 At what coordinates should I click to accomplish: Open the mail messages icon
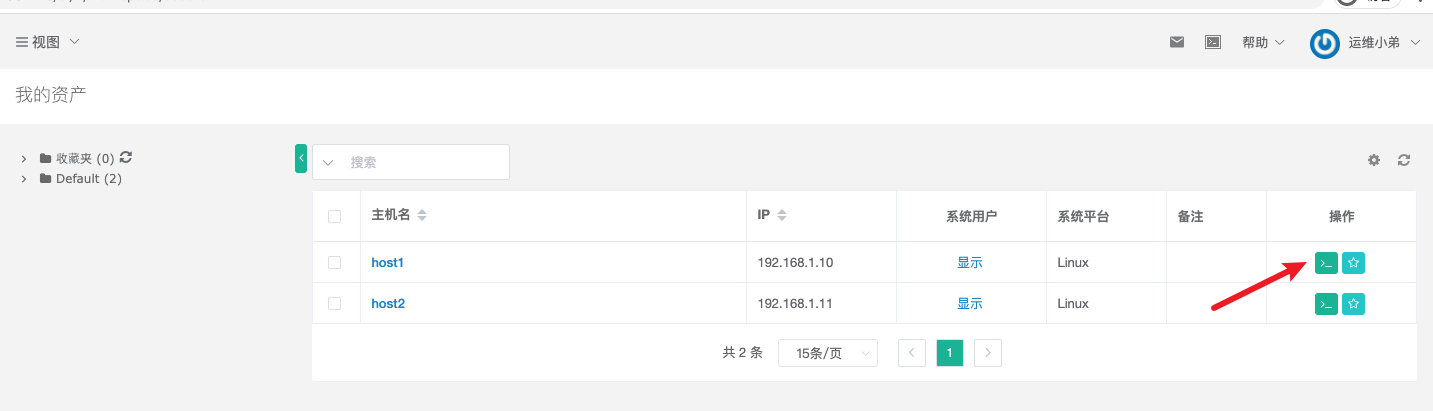pyautogui.click(x=1177, y=42)
